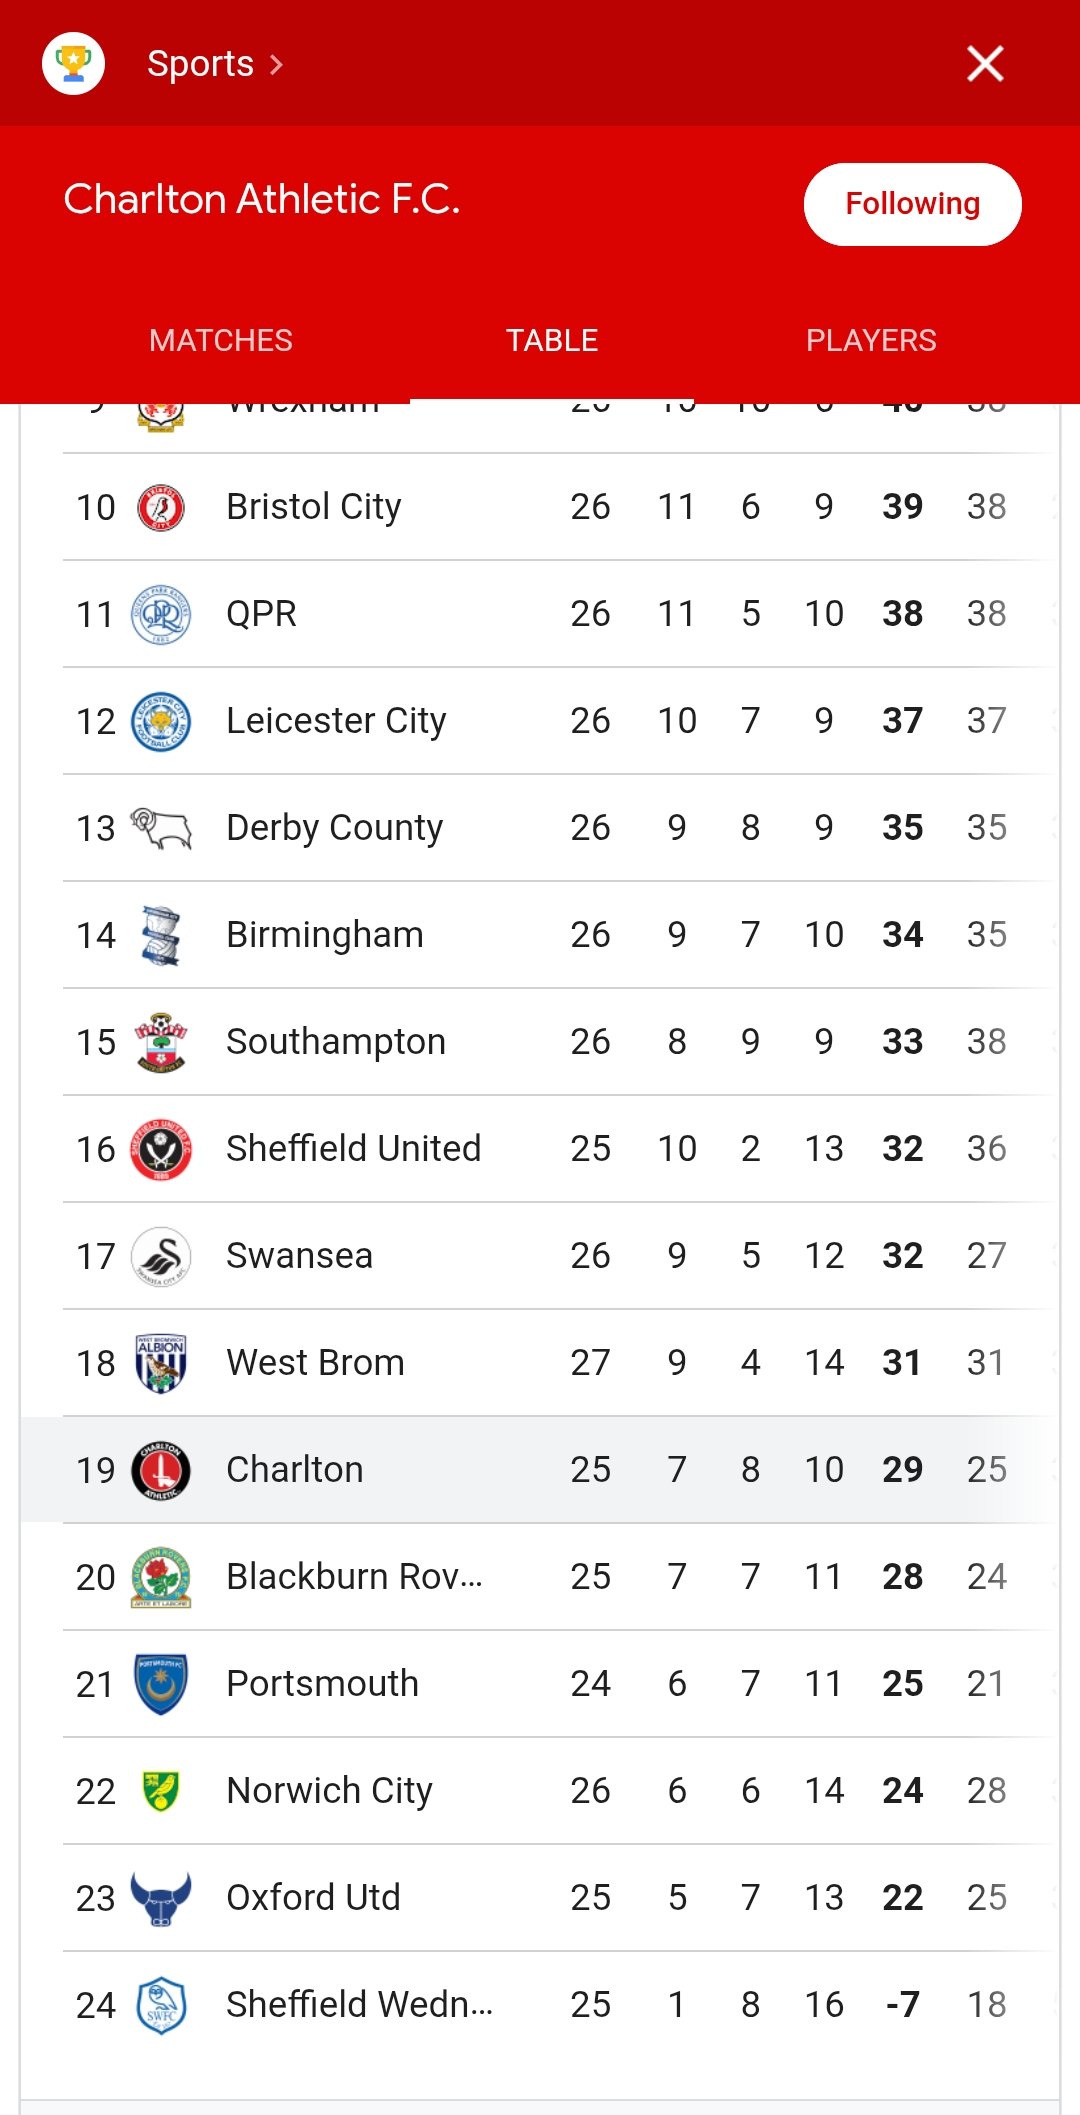Click the Southampton club crest
The width and height of the screenshot is (1080, 2115).
point(161,1042)
